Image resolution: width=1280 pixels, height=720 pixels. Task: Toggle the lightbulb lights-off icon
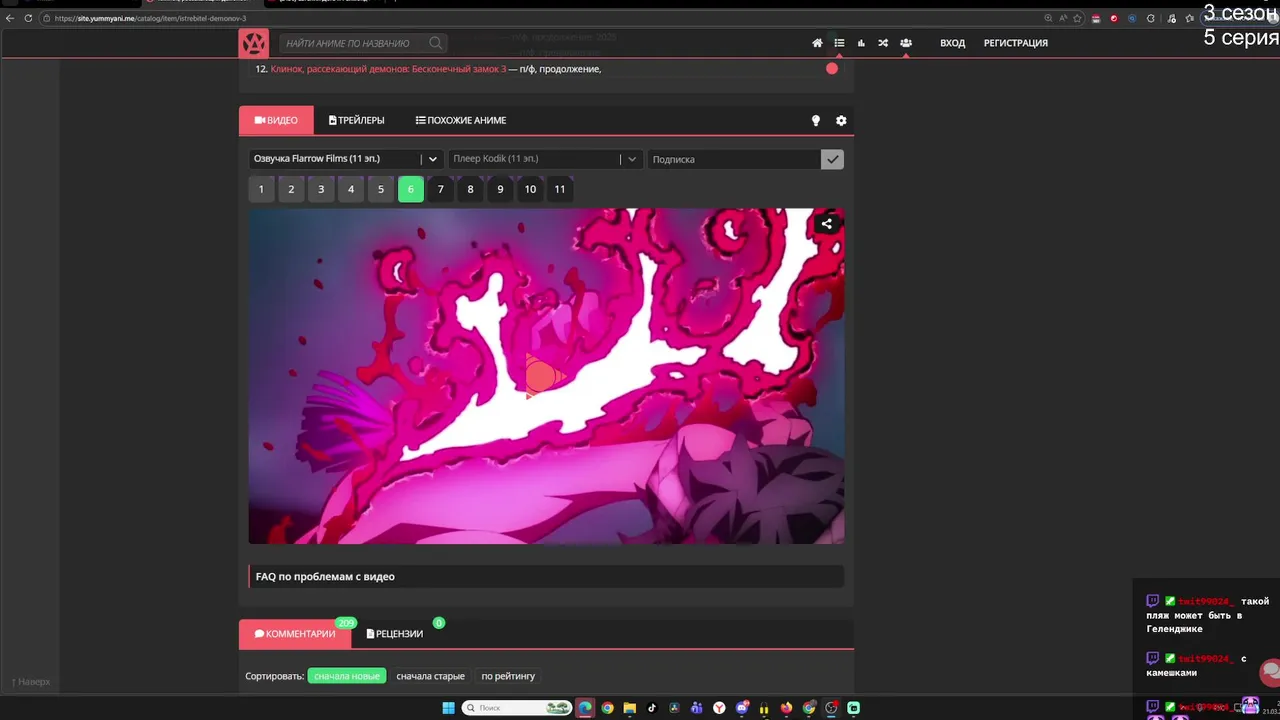[x=815, y=121]
